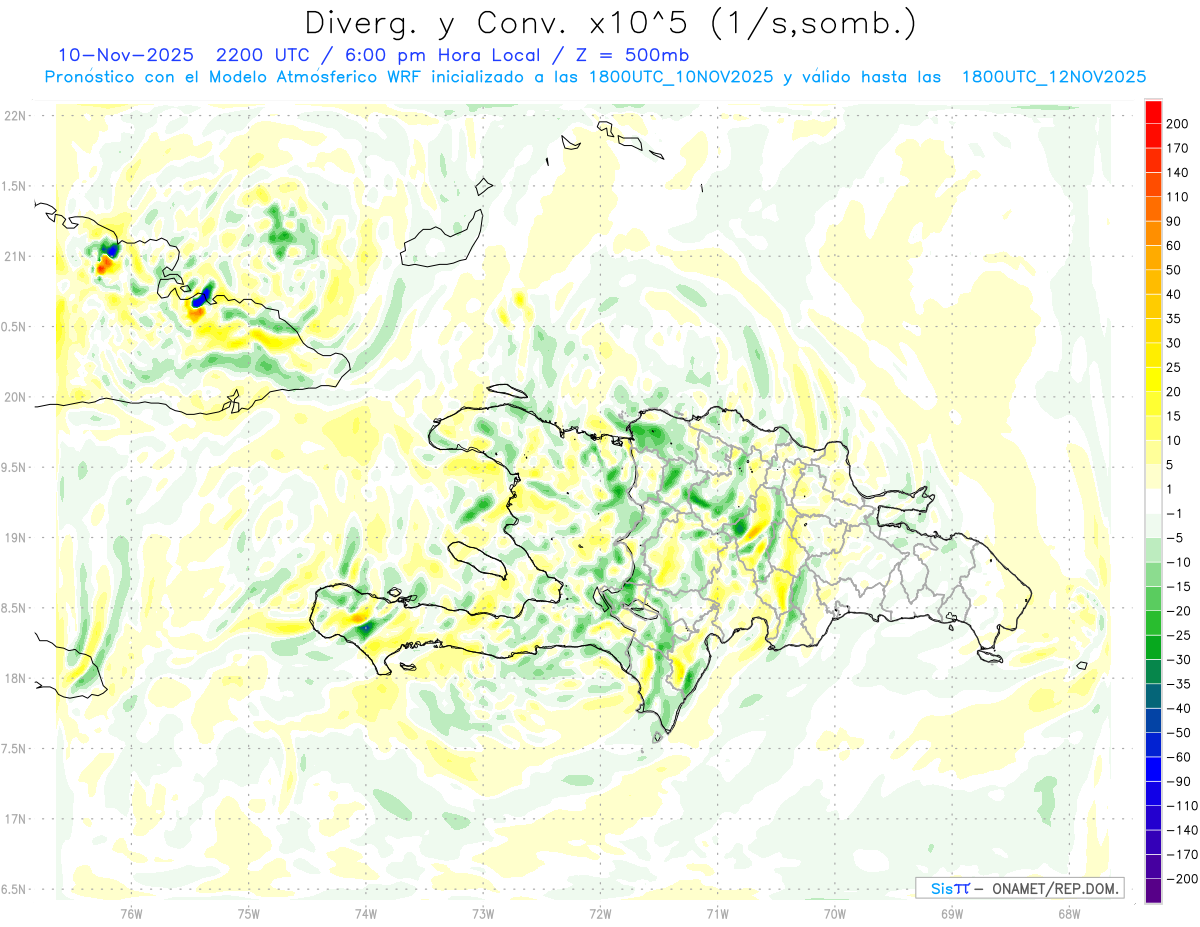This screenshot has height=927, width=1200.
Task: Click the '22N' latitude label
Action: [14, 115]
